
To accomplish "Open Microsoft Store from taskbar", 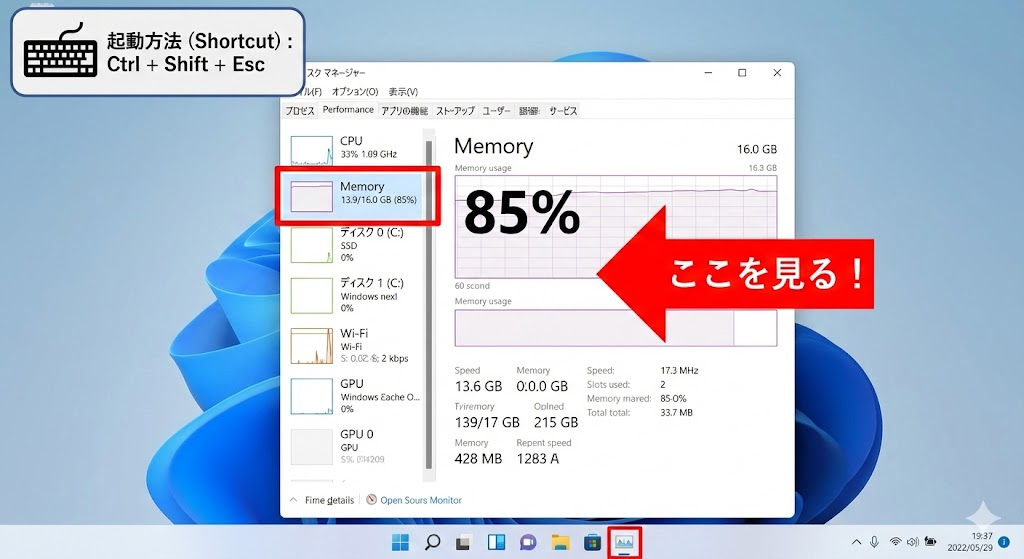I will click(x=592, y=542).
